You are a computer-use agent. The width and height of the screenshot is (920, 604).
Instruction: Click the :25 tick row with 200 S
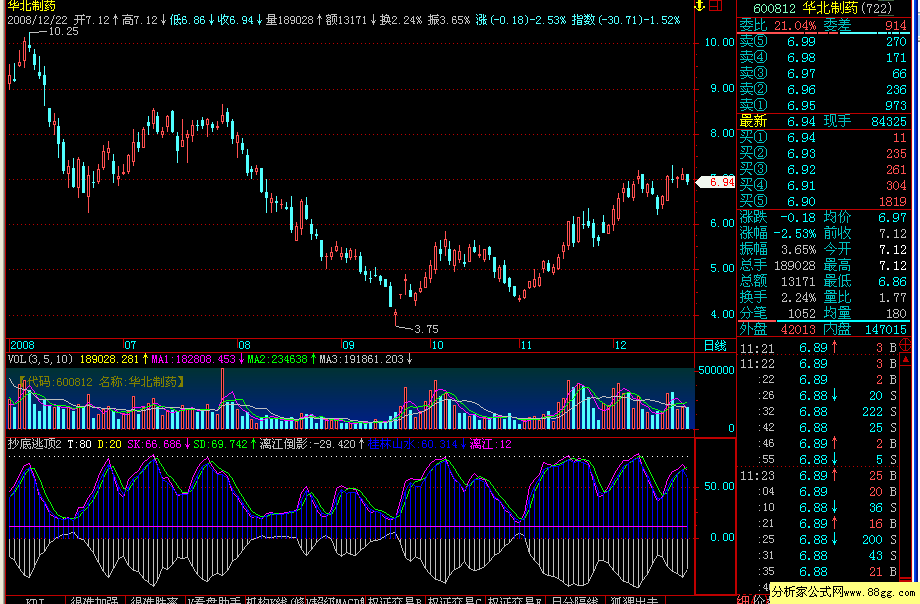click(x=818, y=539)
